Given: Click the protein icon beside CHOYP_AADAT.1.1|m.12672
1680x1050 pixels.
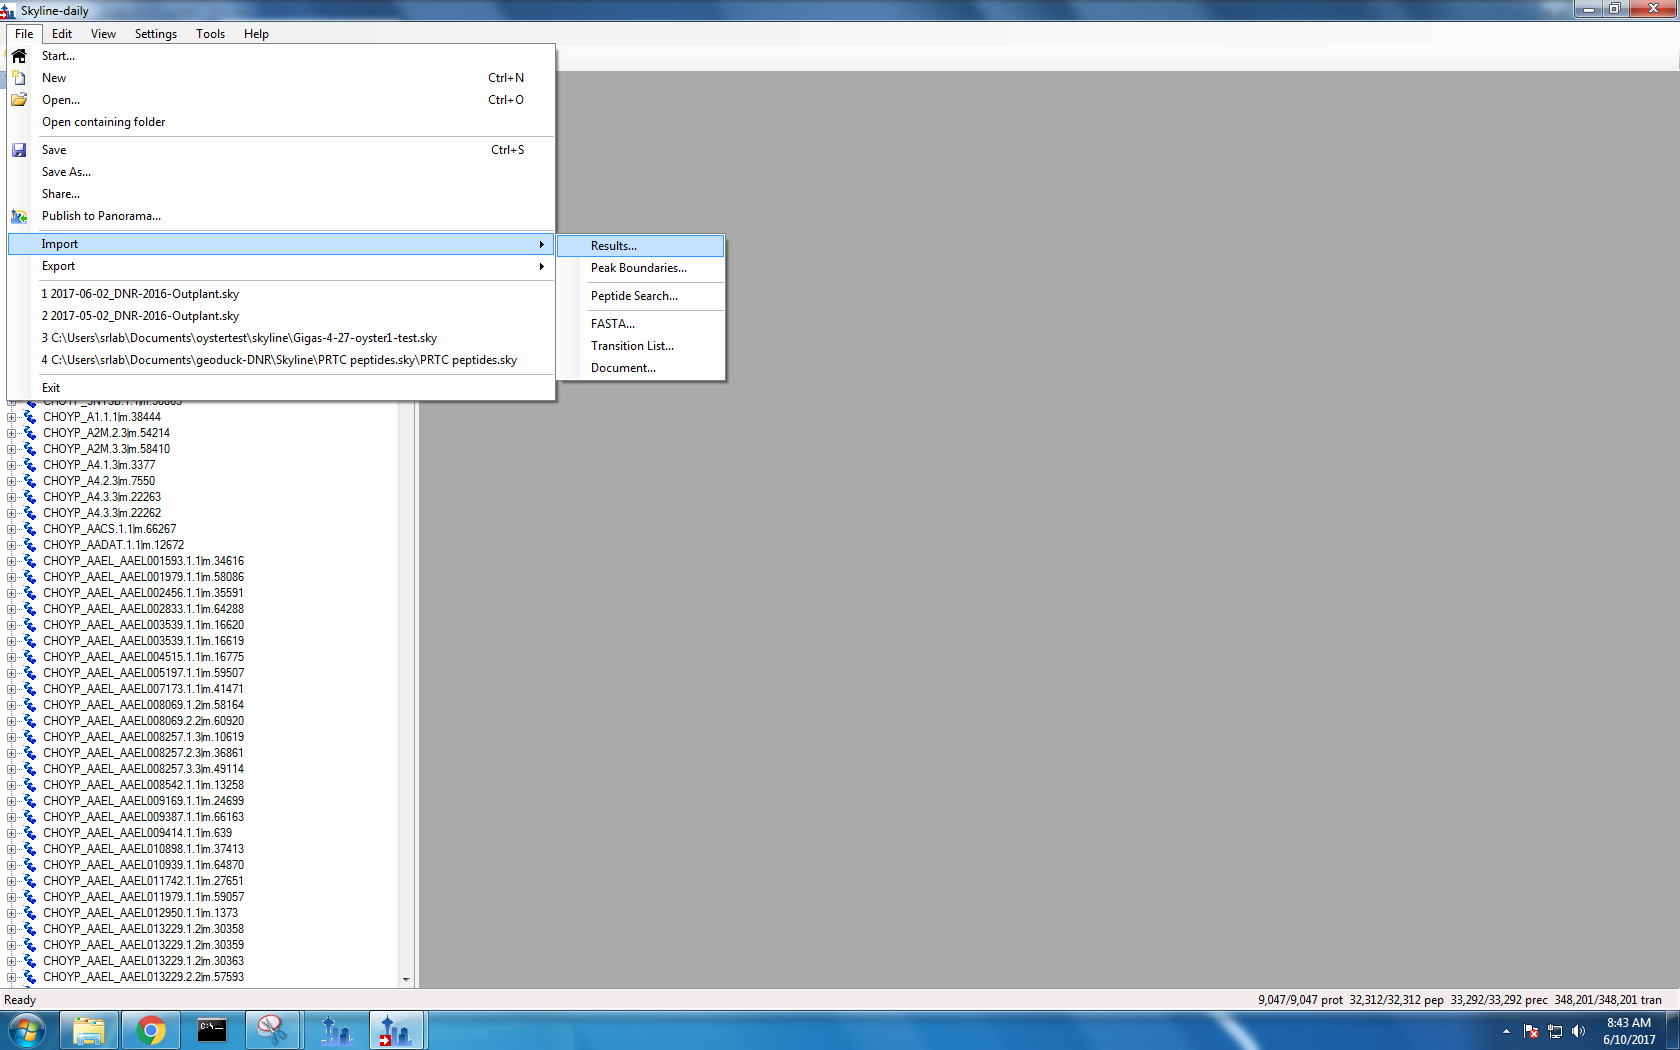Looking at the screenshot, I should pyautogui.click(x=30, y=545).
